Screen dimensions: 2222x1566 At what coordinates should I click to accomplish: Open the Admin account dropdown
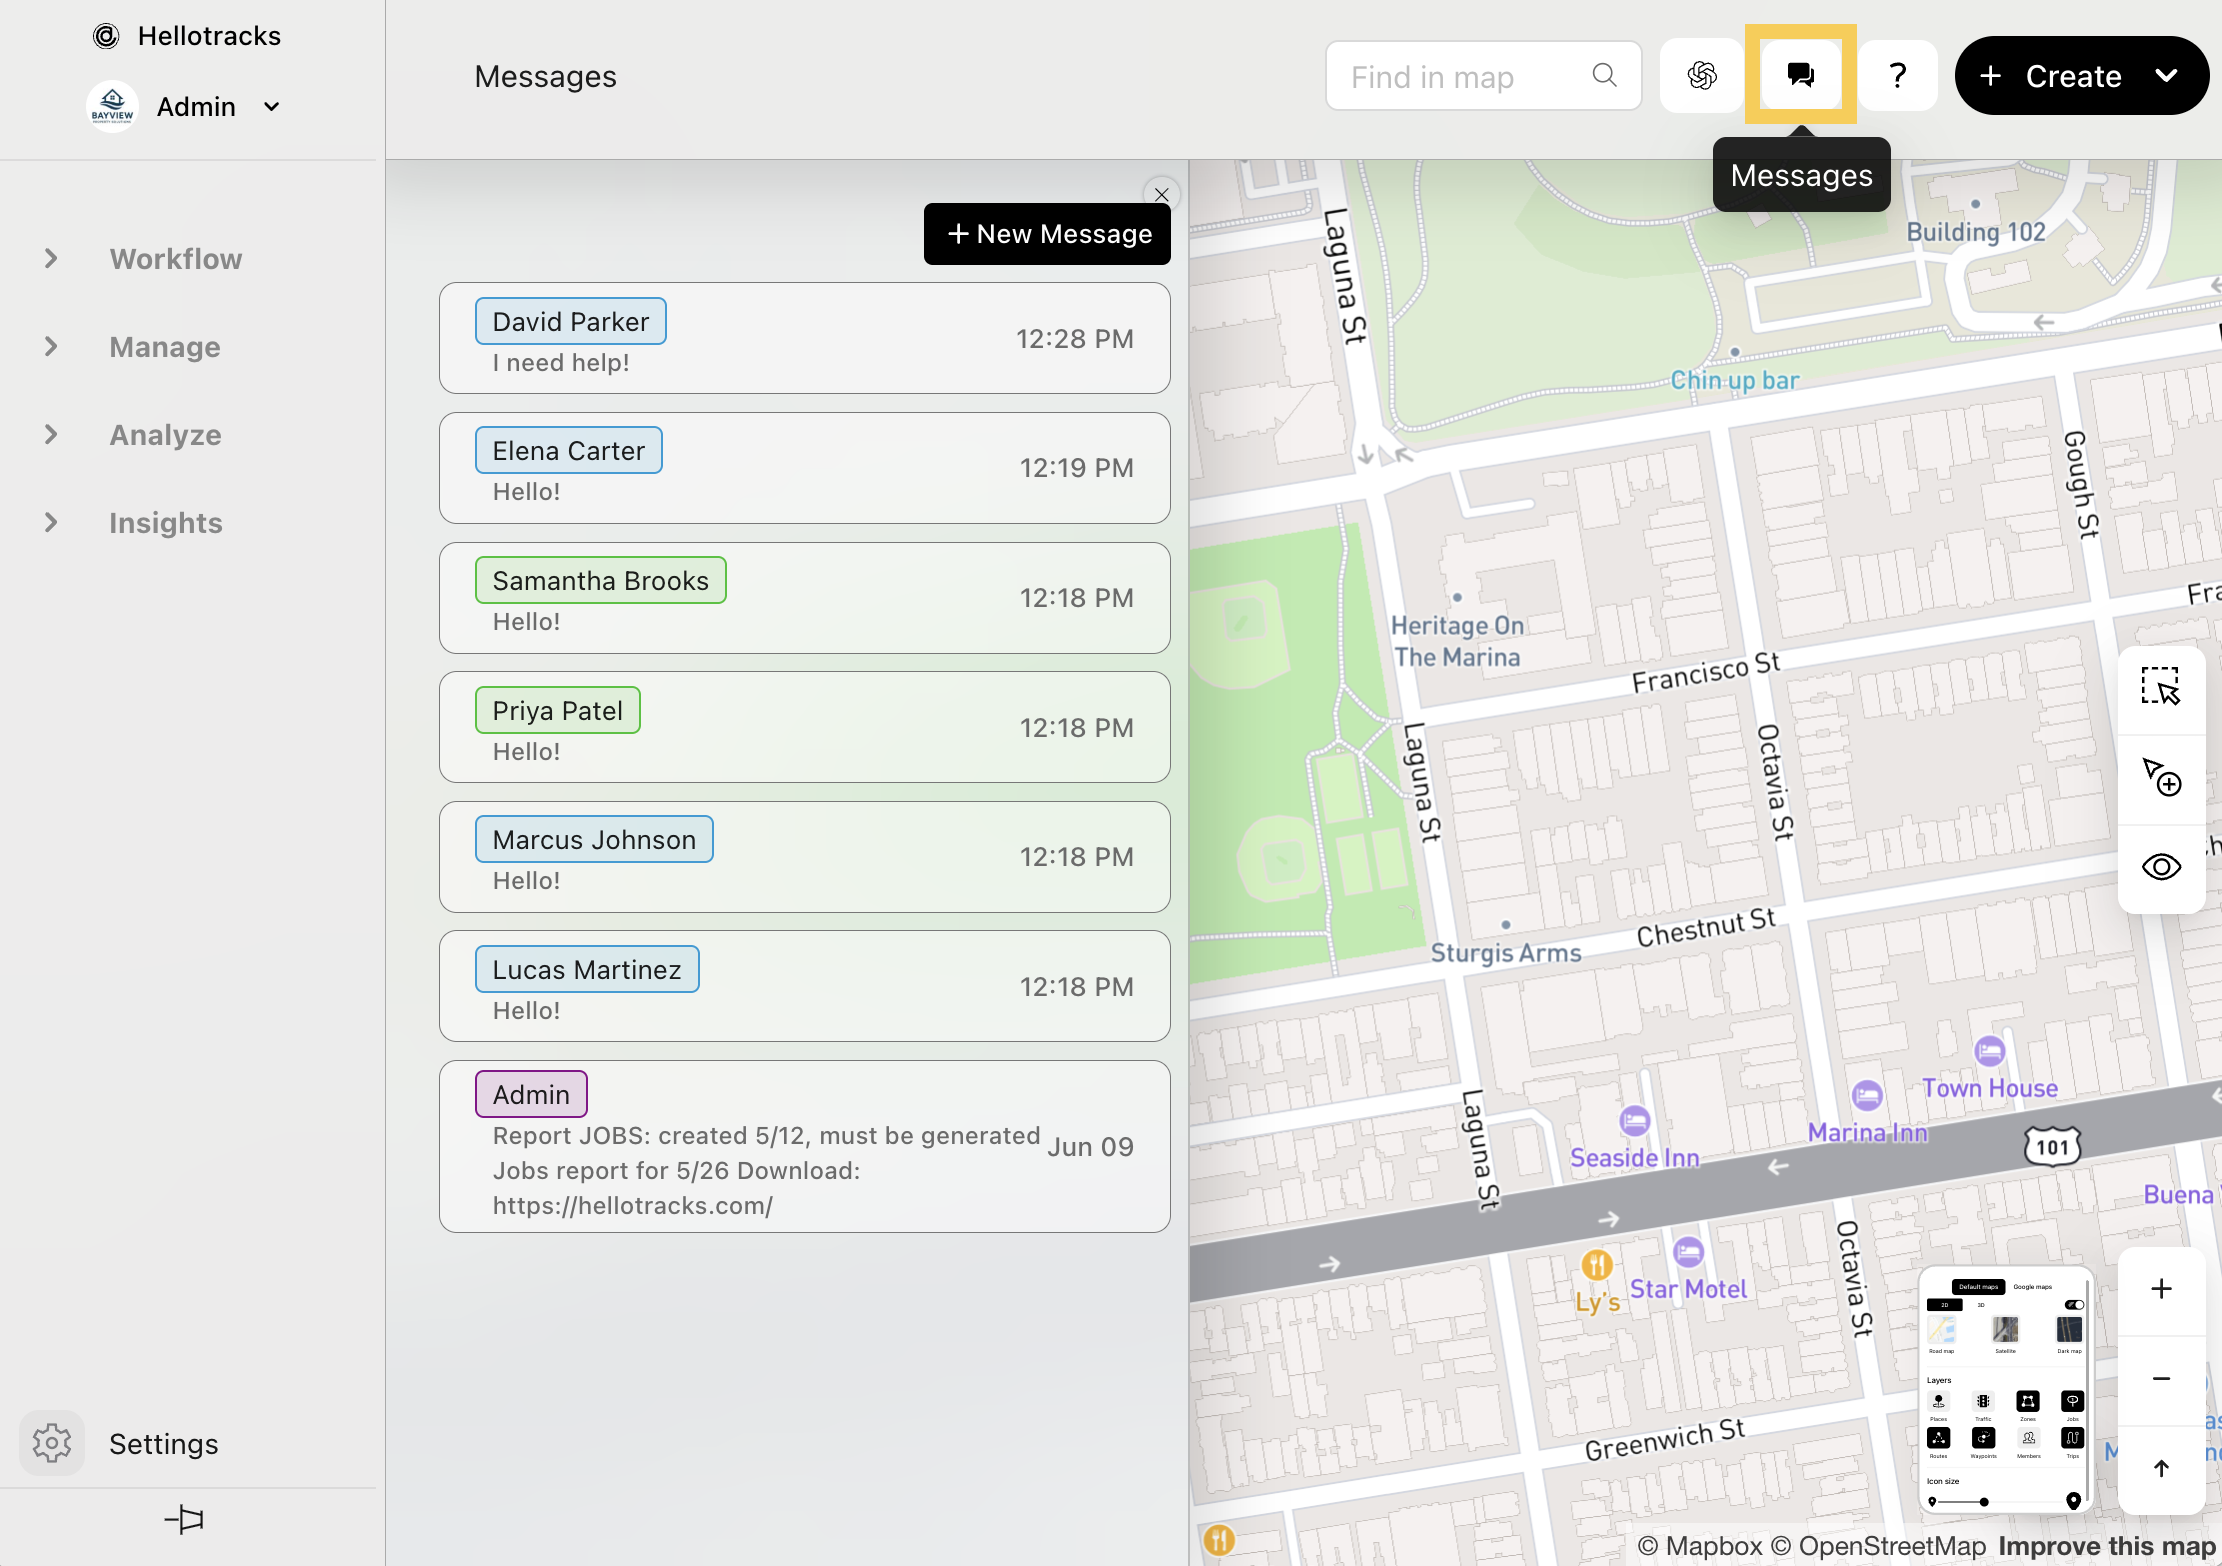click(x=271, y=107)
